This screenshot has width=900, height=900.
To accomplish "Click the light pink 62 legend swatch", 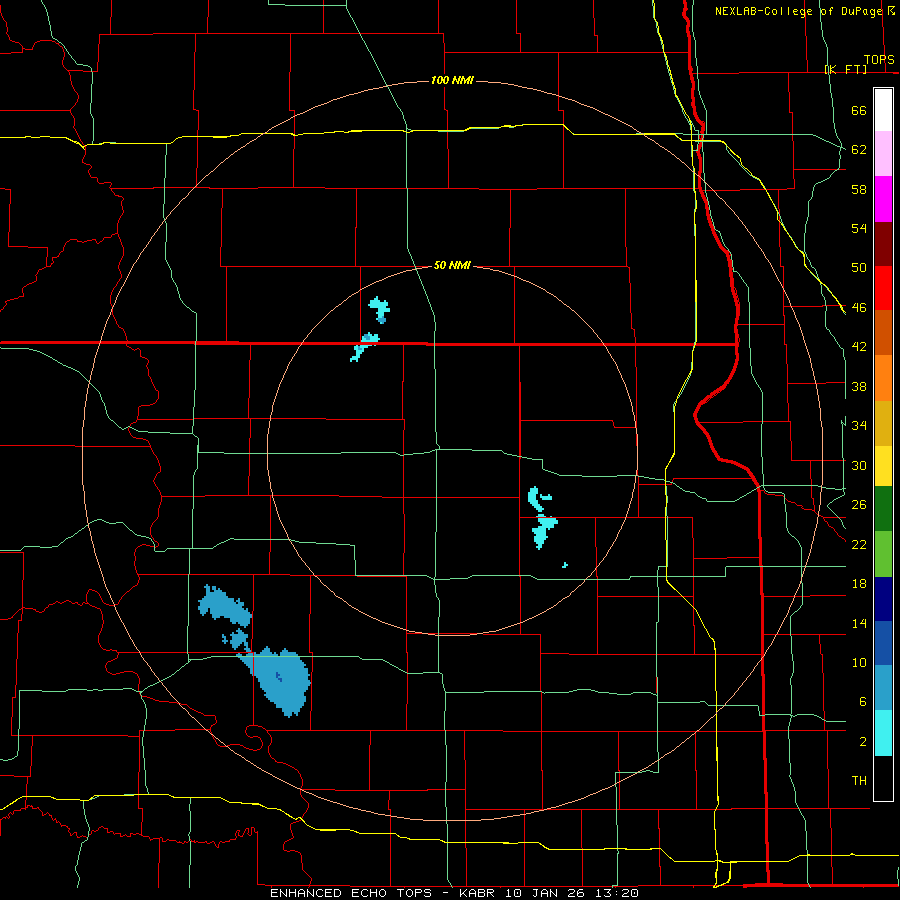I will click(883, 153).
